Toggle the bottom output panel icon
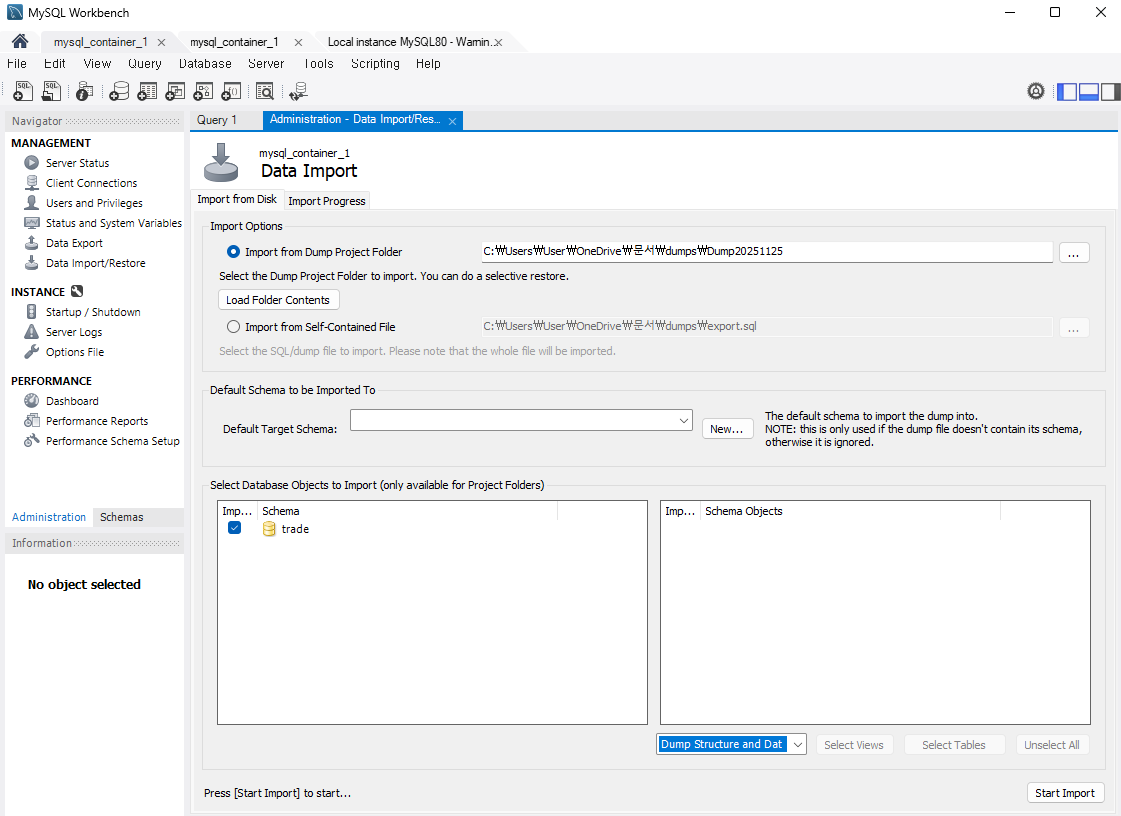This screenshot has width=1121, height=816. coord(1089,92)
